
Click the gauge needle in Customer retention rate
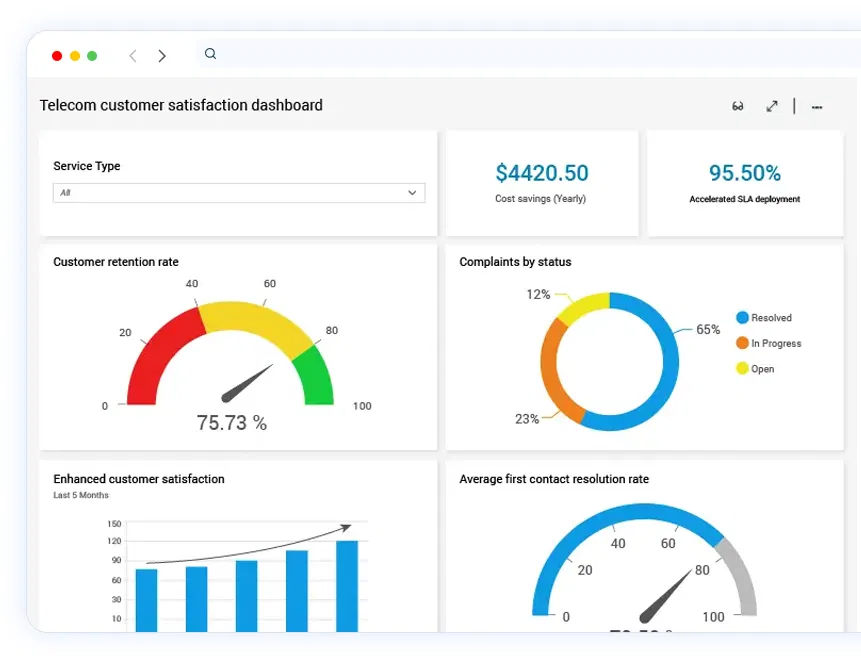point(247,380)
